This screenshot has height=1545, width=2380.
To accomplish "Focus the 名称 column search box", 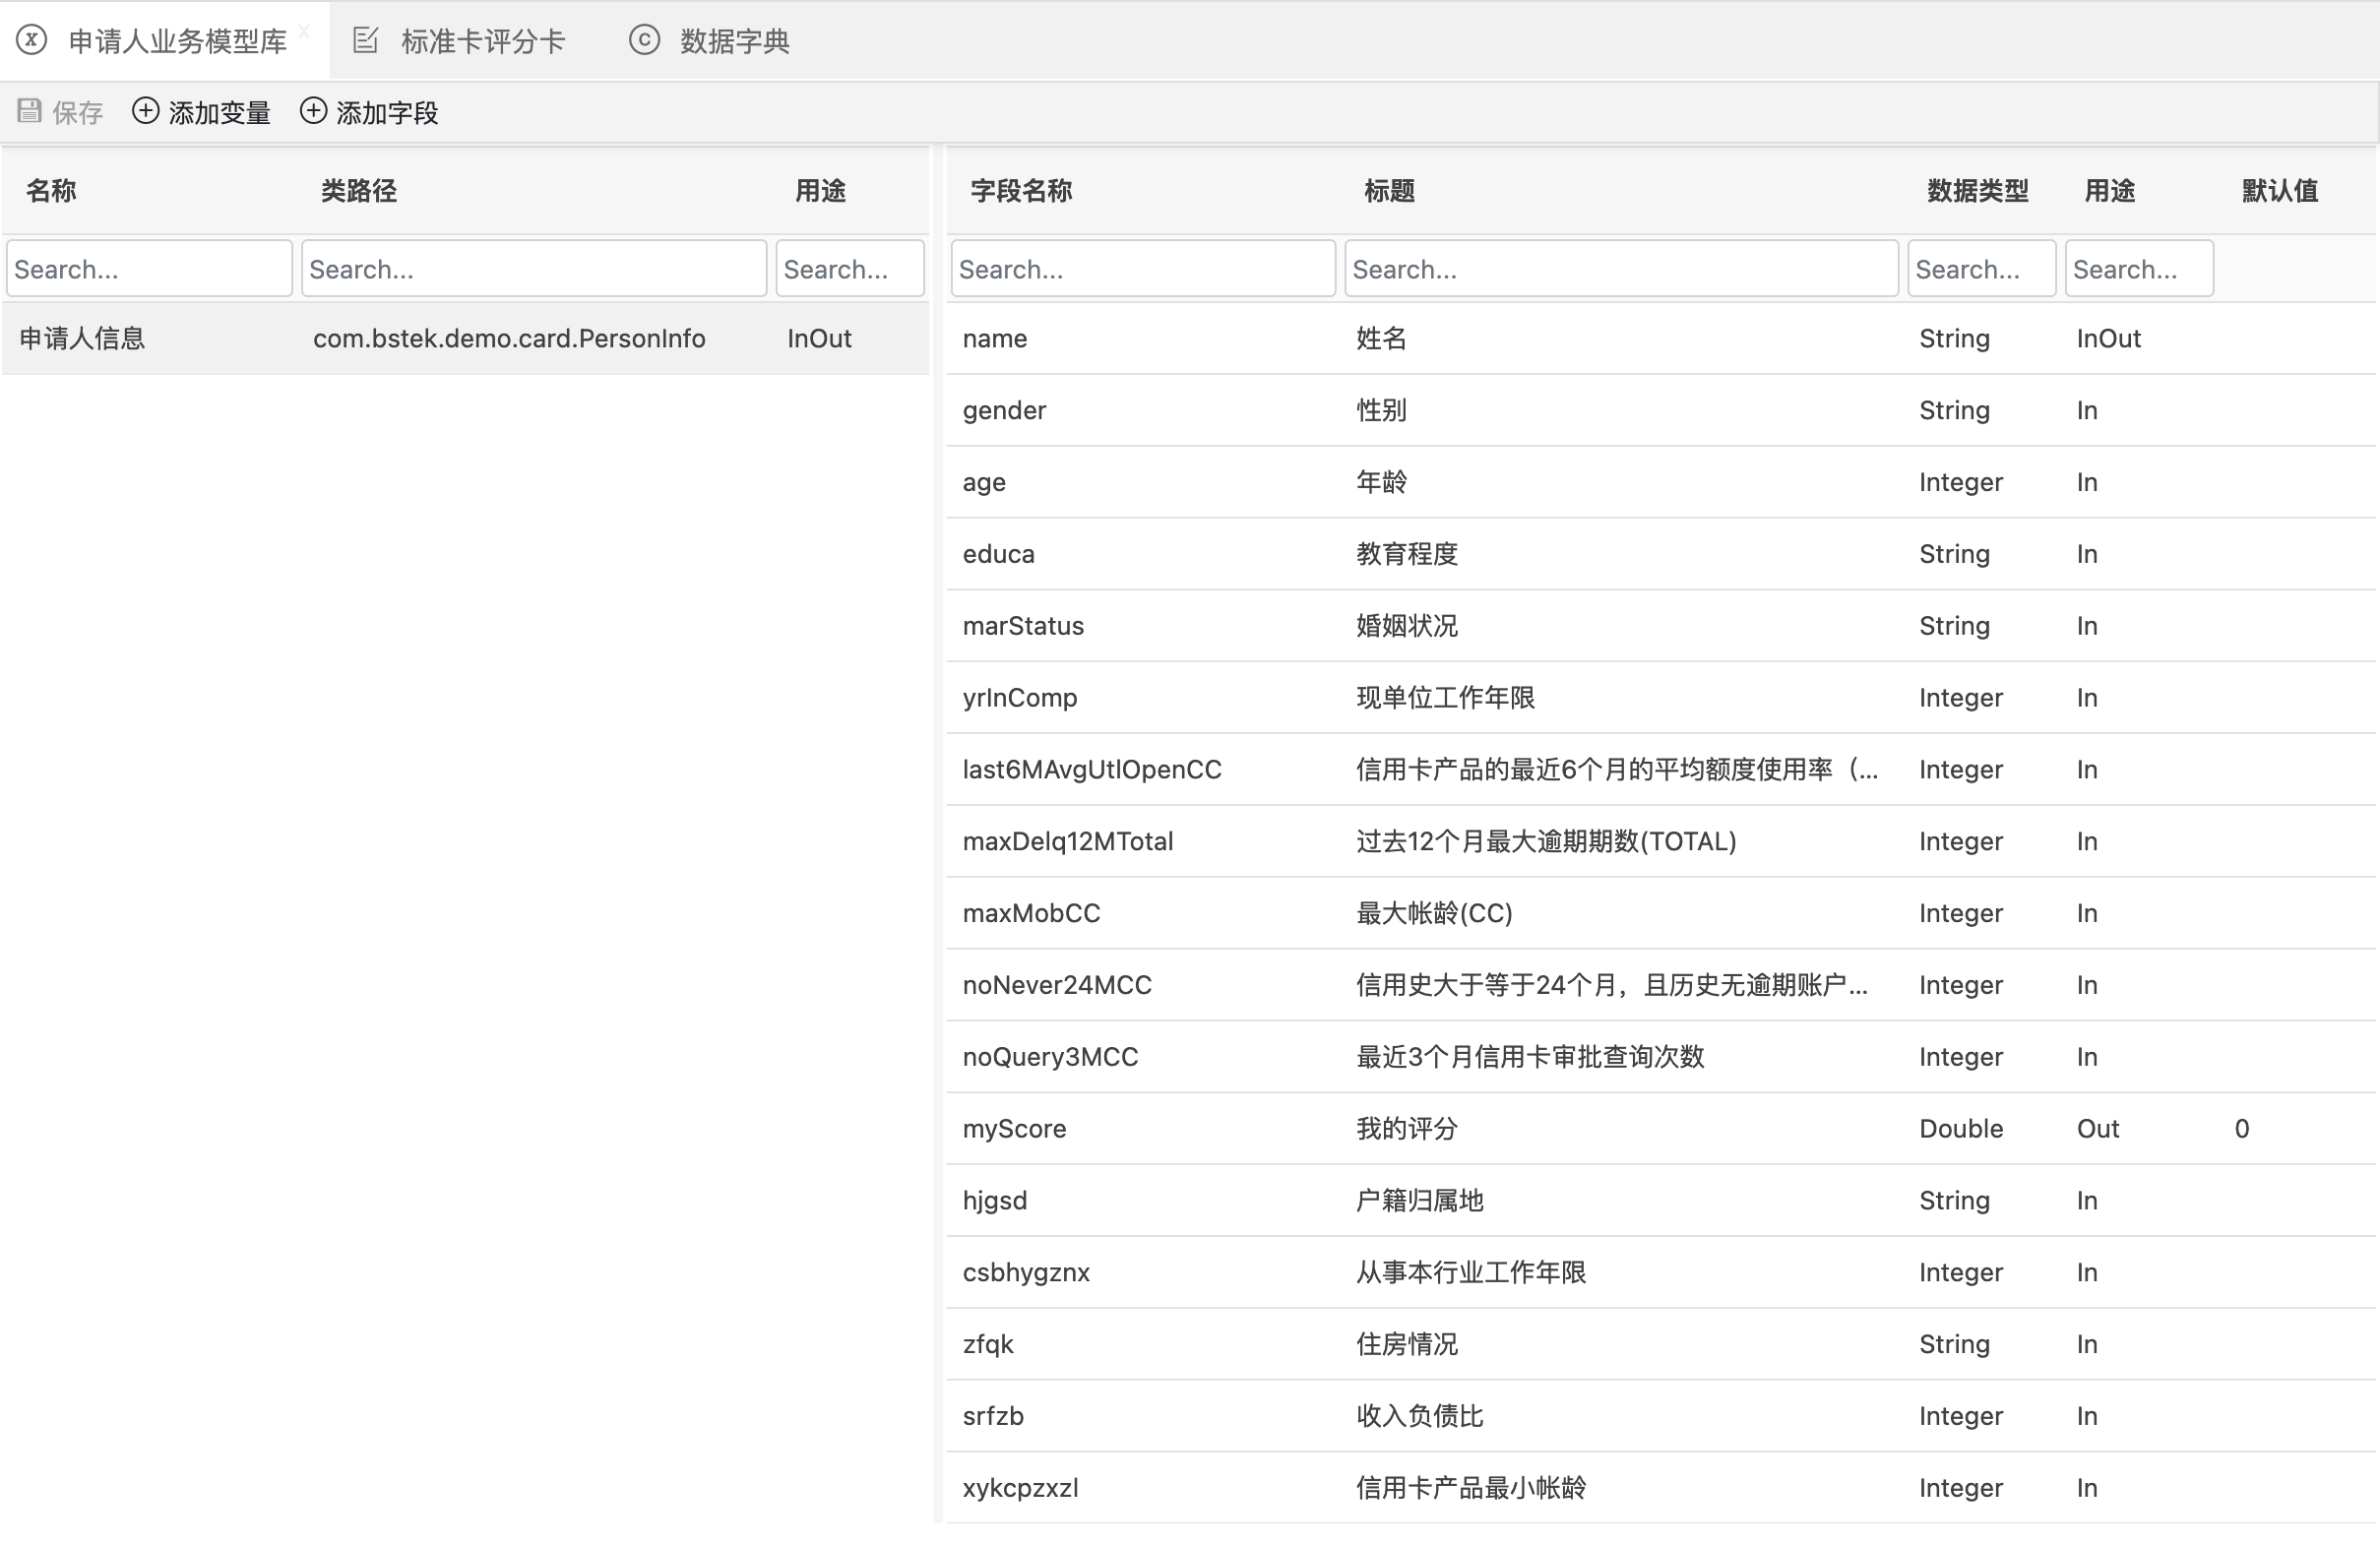I will (149, 268).
